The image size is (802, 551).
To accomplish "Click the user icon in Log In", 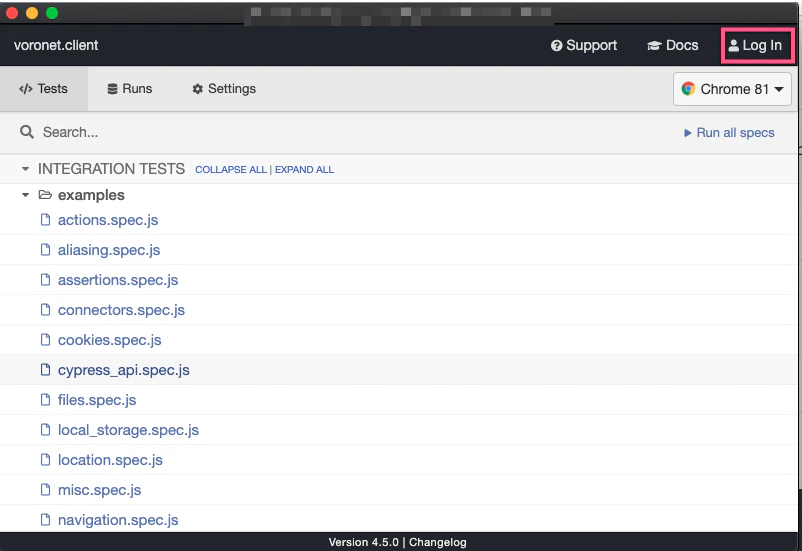I will [x=733, y=46].
